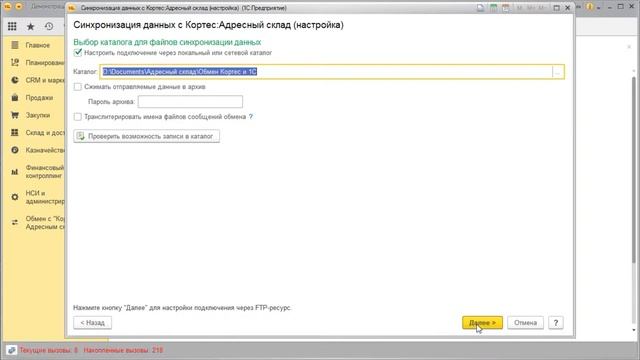Cancel the setup with Отмена
This screenshot has width=640, height=360.
click(525, 323)
